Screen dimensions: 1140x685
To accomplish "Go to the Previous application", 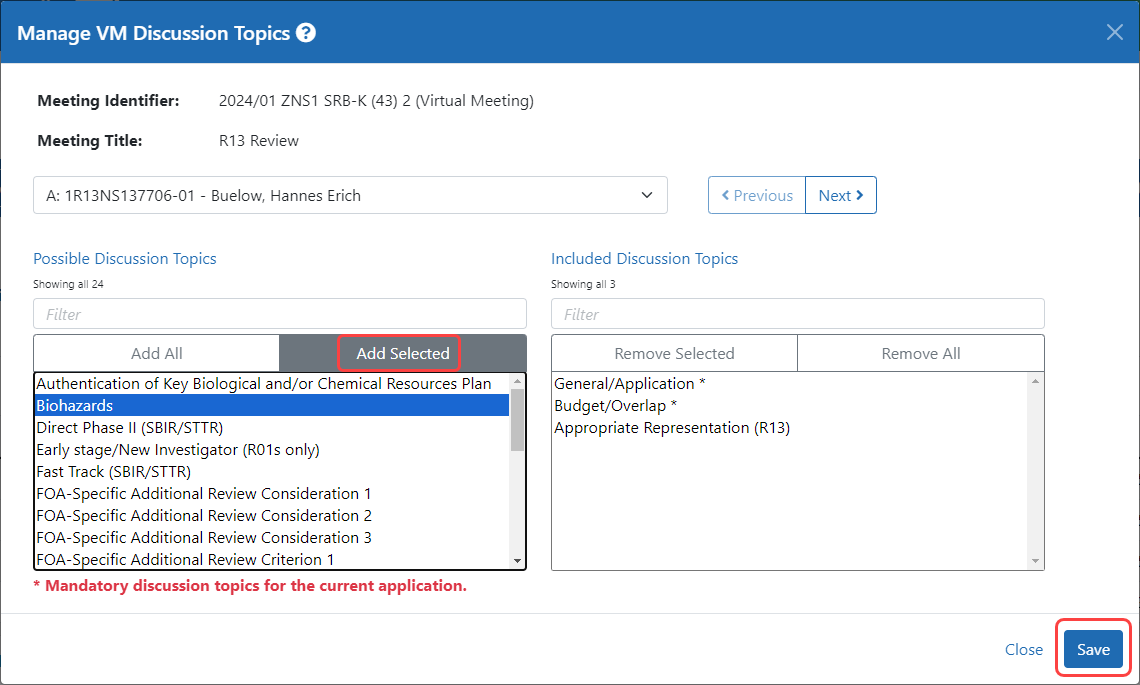I will 757,195.
